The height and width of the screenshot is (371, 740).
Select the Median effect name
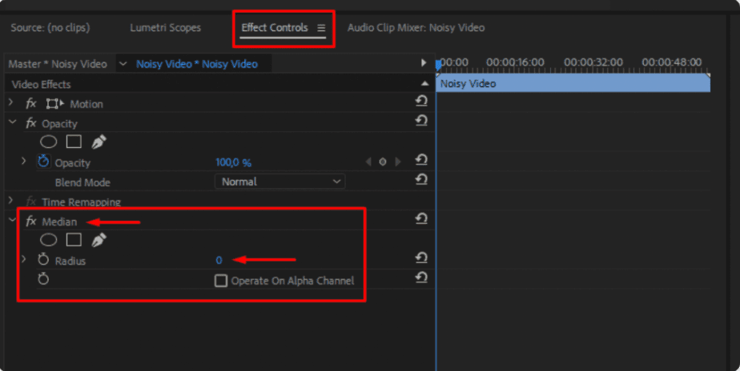(59, 222)
